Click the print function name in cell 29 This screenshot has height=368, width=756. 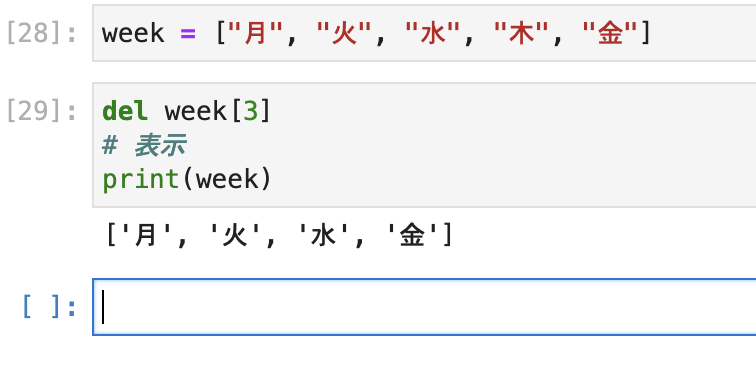coord(141,179)
